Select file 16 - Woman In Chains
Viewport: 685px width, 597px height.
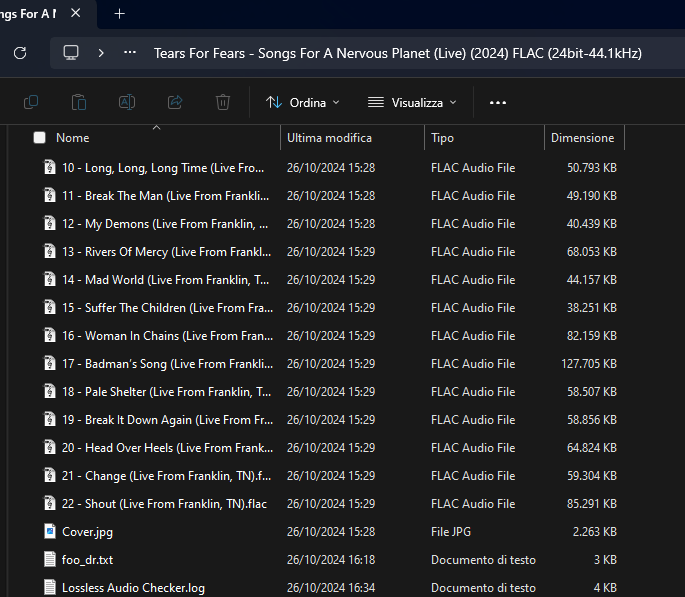pyautogui.click(x=167, y=335)
